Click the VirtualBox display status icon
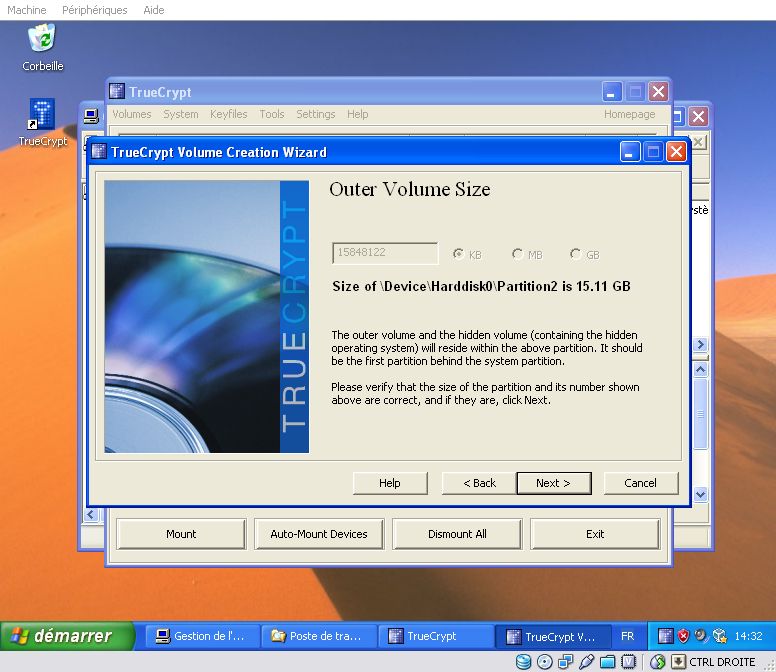The height and width of the screenshot is (672, 776). click(x=628, y=662)
